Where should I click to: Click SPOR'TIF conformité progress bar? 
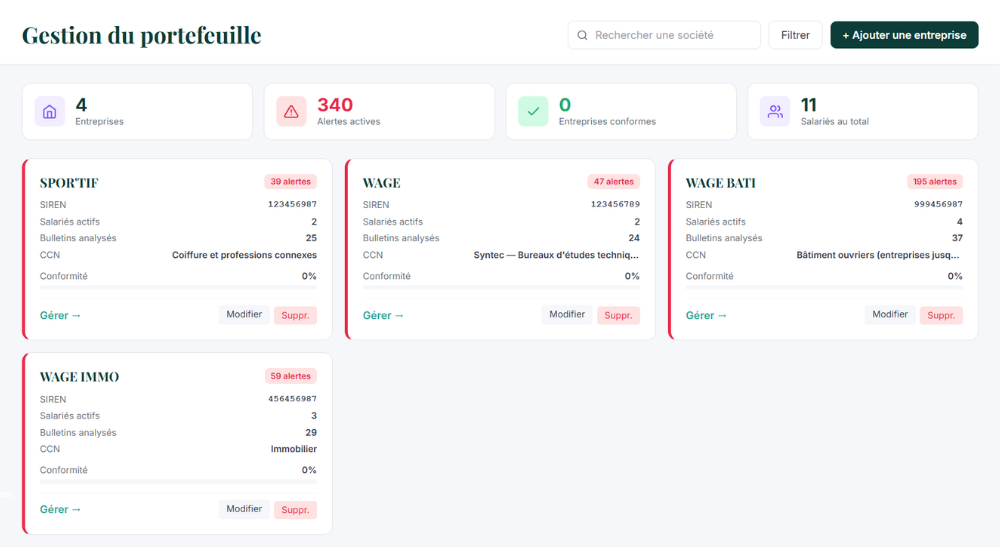tap(178, 287)
